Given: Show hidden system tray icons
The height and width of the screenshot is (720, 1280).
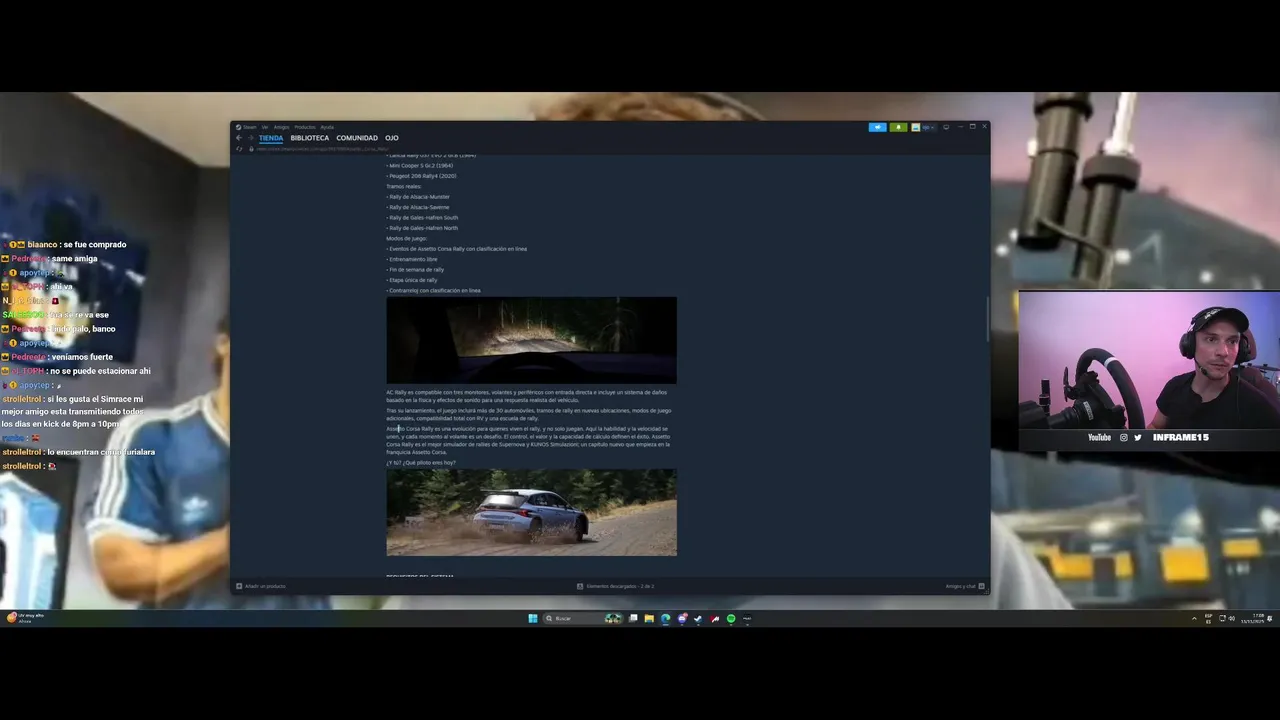Looking at the screenshot, I should [x=1194, y=618].
